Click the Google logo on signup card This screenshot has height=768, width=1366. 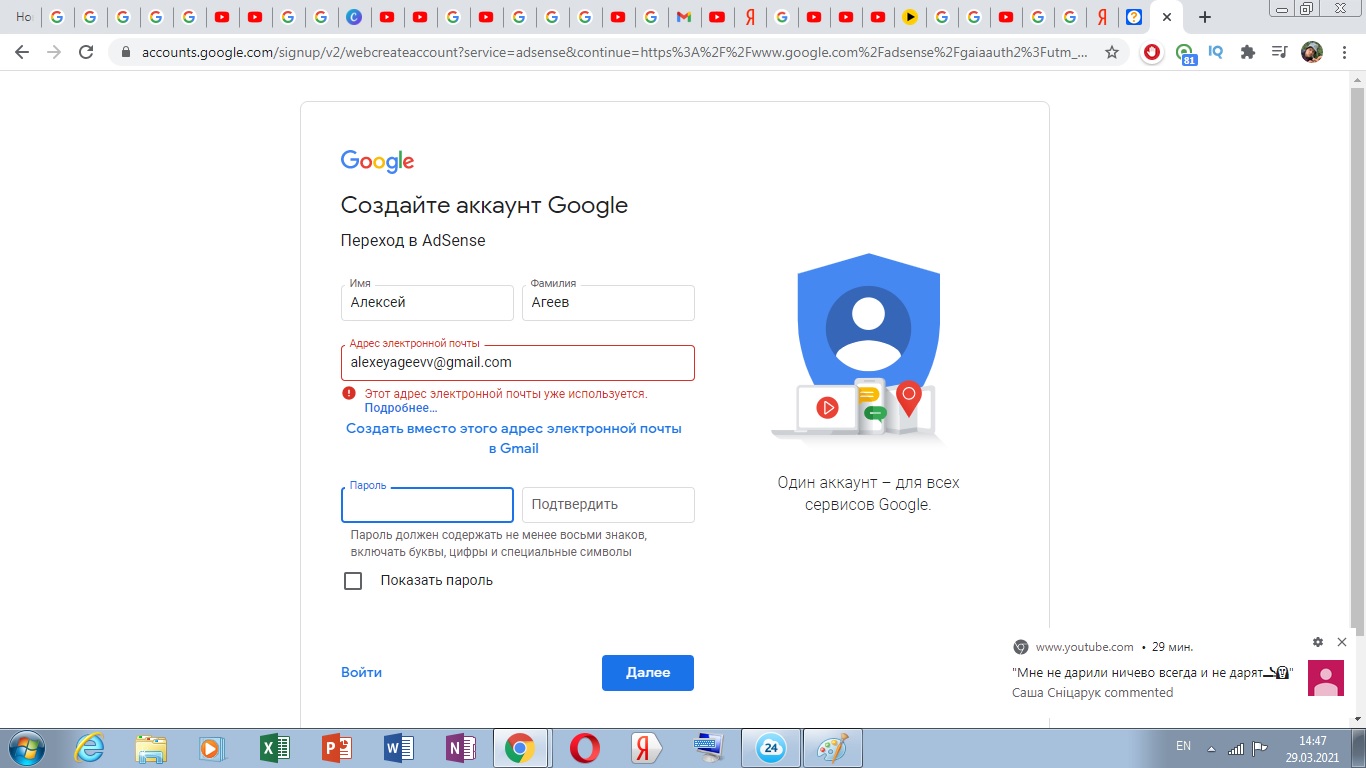point(377,161)
